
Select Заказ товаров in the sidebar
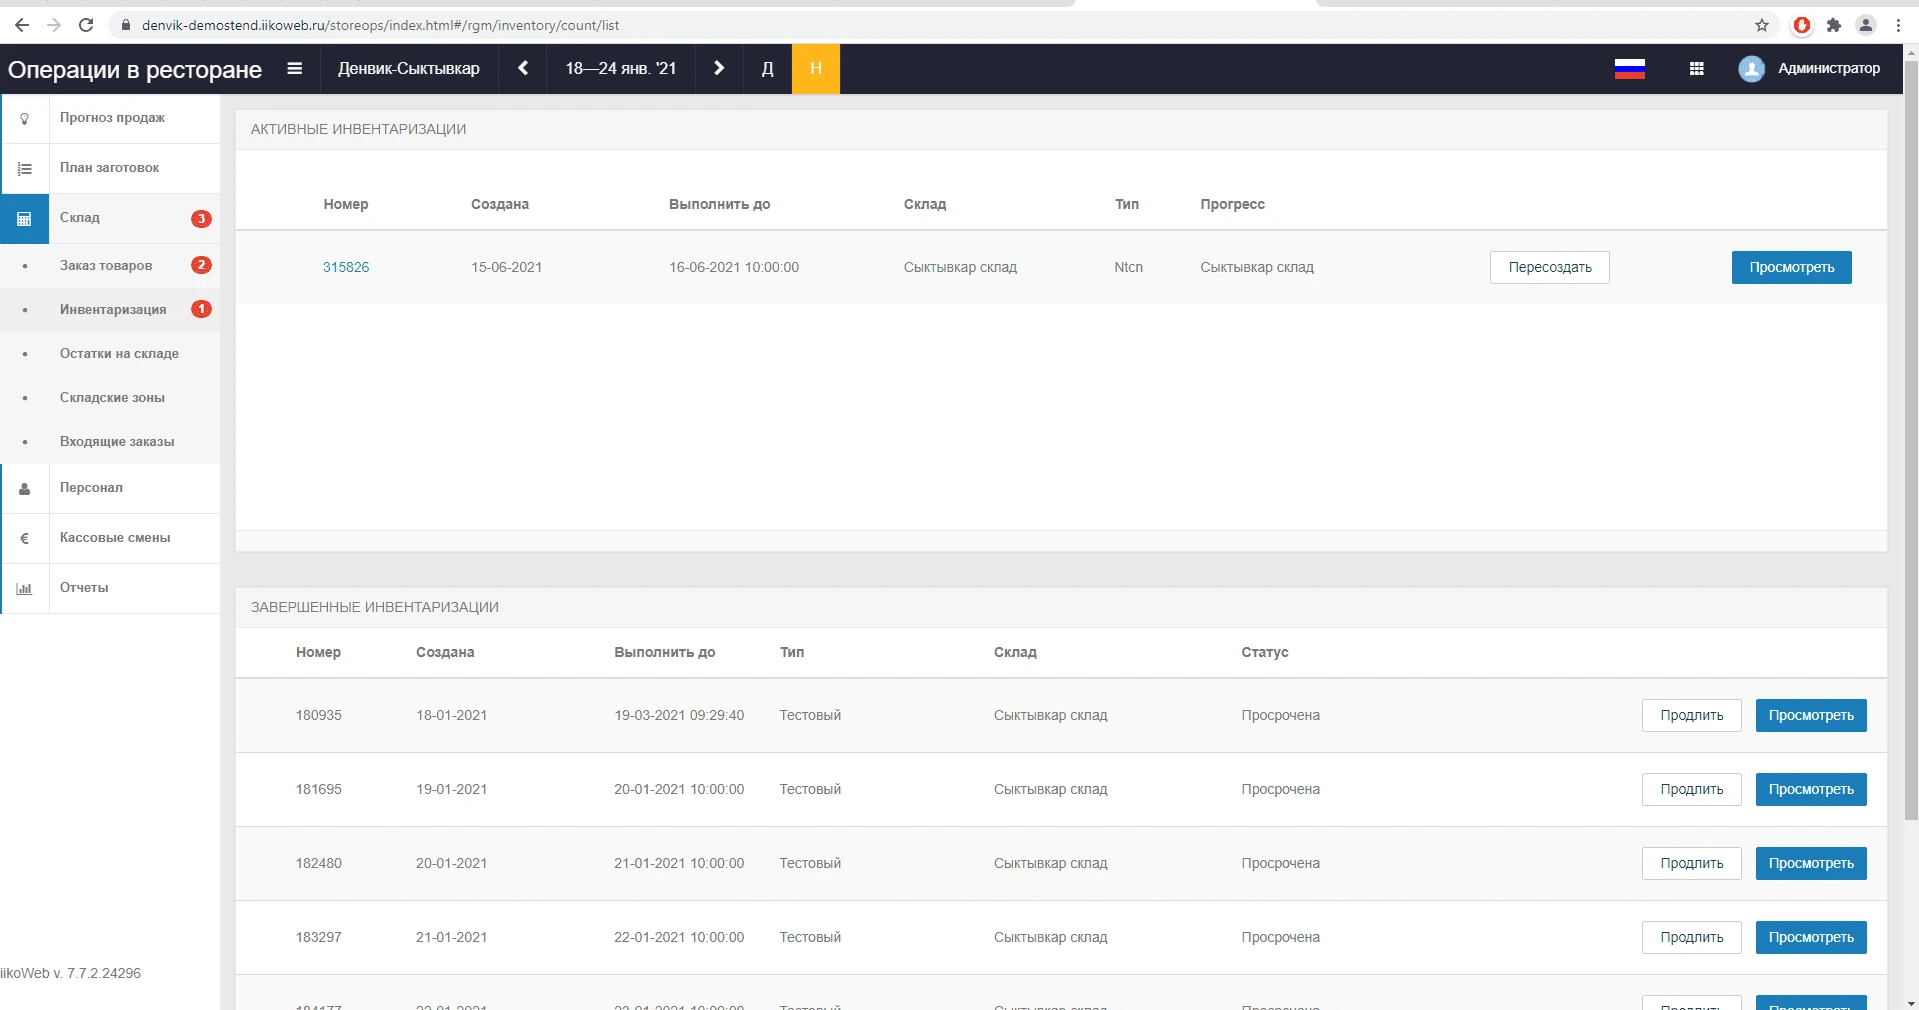[x=106, y=266]
